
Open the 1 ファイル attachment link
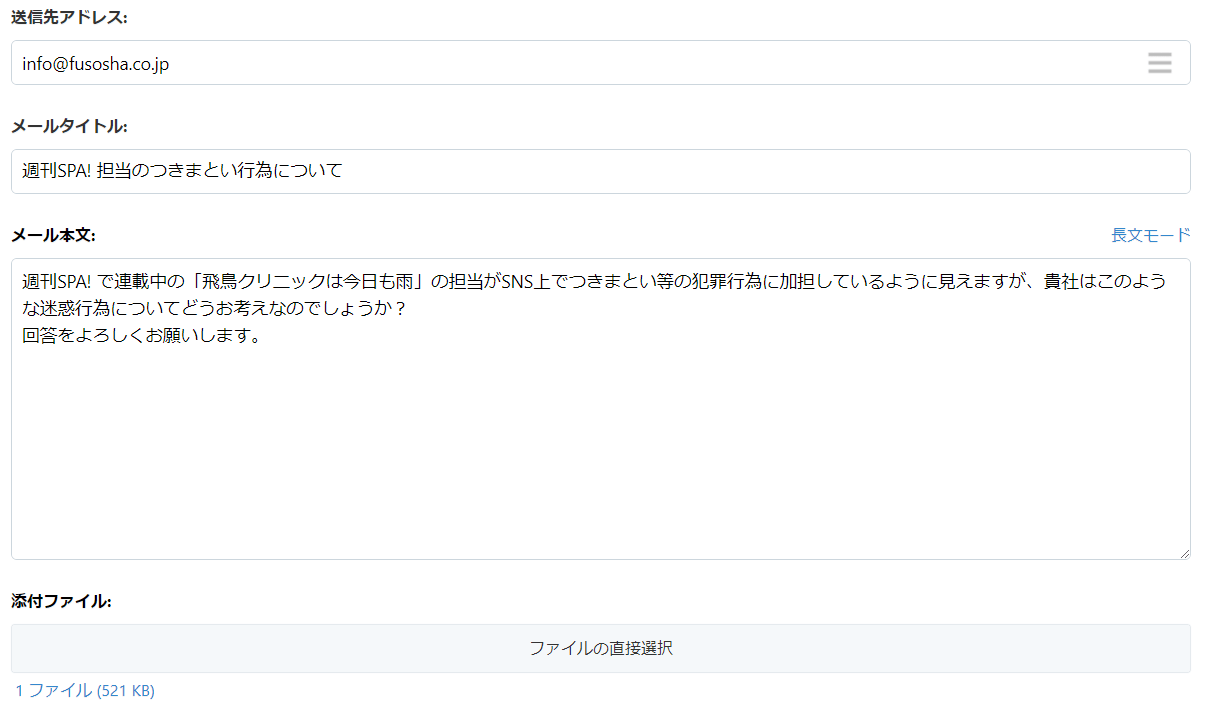(x=54, y=690)
